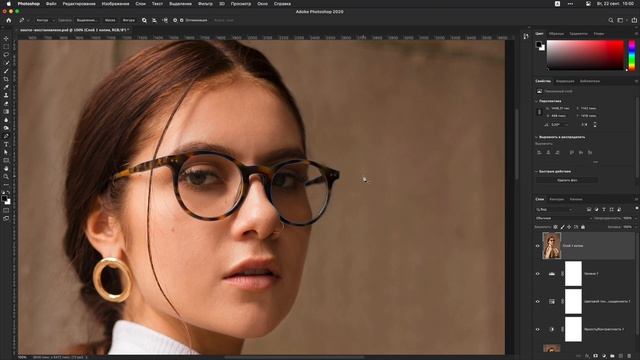Viewport: 640px width, 360px height.
Task: Collapse the Быстрые действия section
Action: [536, 171]
